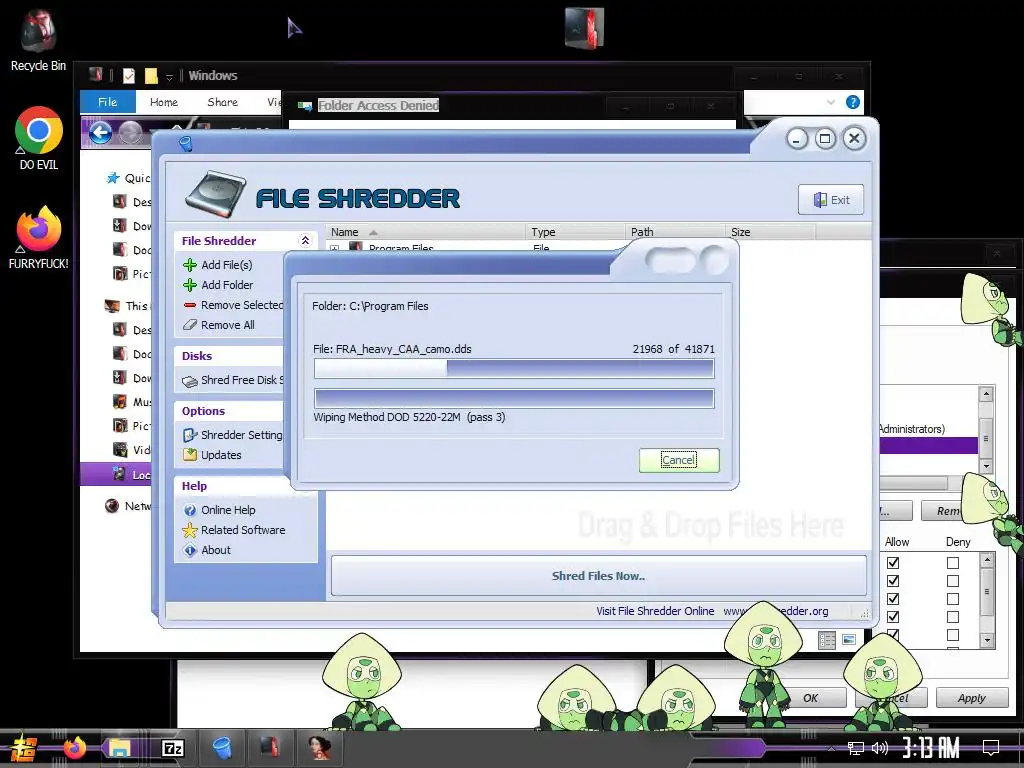
Task: Click the overall wiping progress bar
Action: click(514, 398)
